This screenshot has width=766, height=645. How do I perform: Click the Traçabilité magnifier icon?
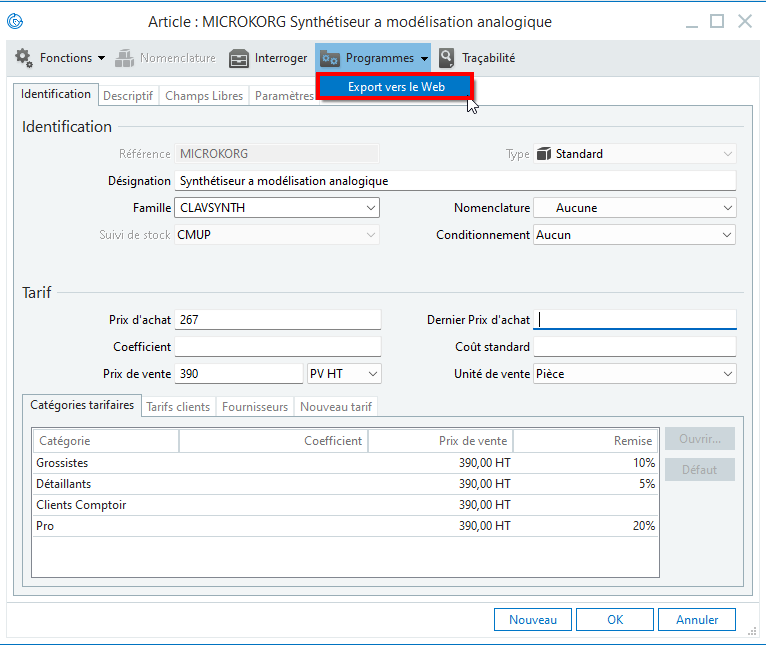click(447, 58)
